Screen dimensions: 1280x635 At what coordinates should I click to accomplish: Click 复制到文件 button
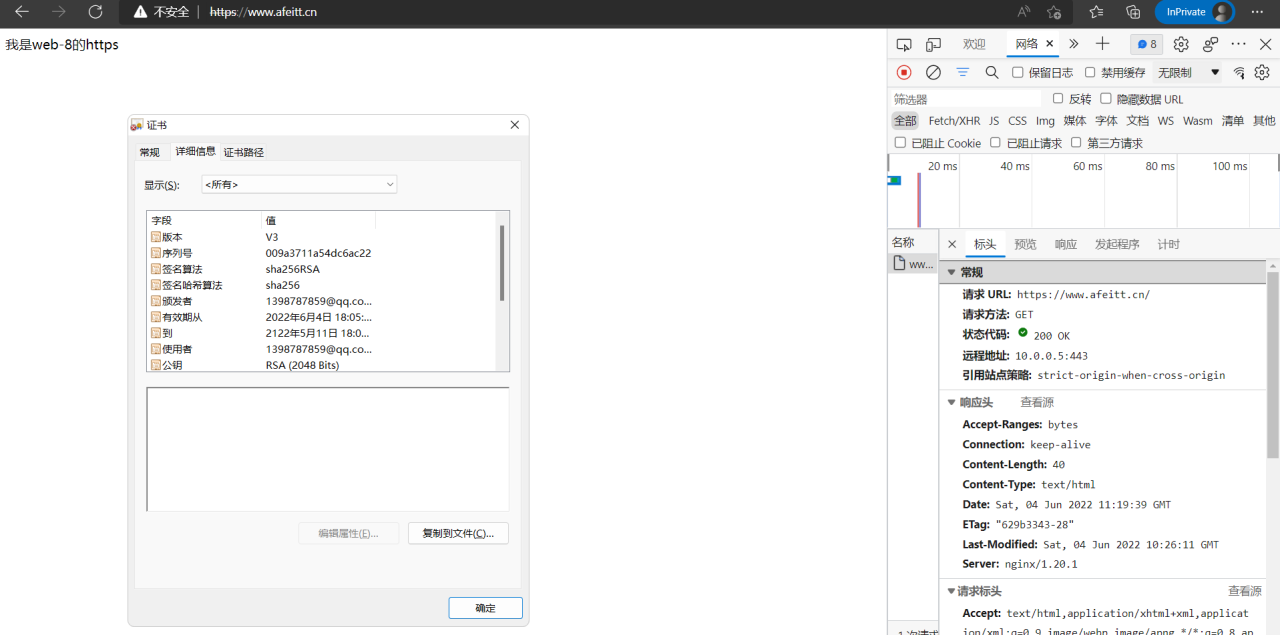pyautogui.click(x=458, y=533)
